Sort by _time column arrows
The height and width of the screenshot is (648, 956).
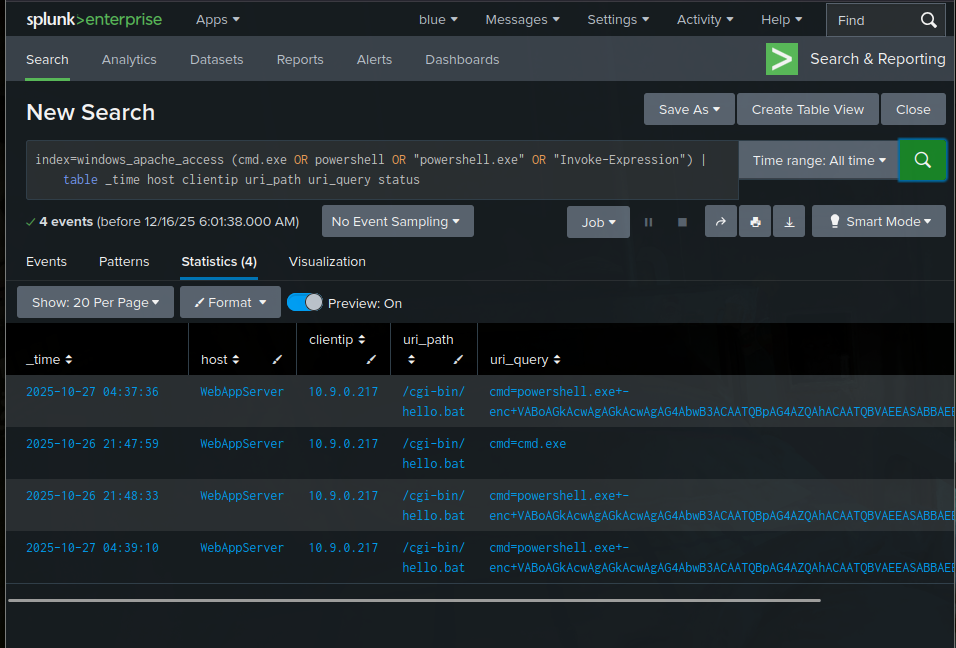click(69, 360)
